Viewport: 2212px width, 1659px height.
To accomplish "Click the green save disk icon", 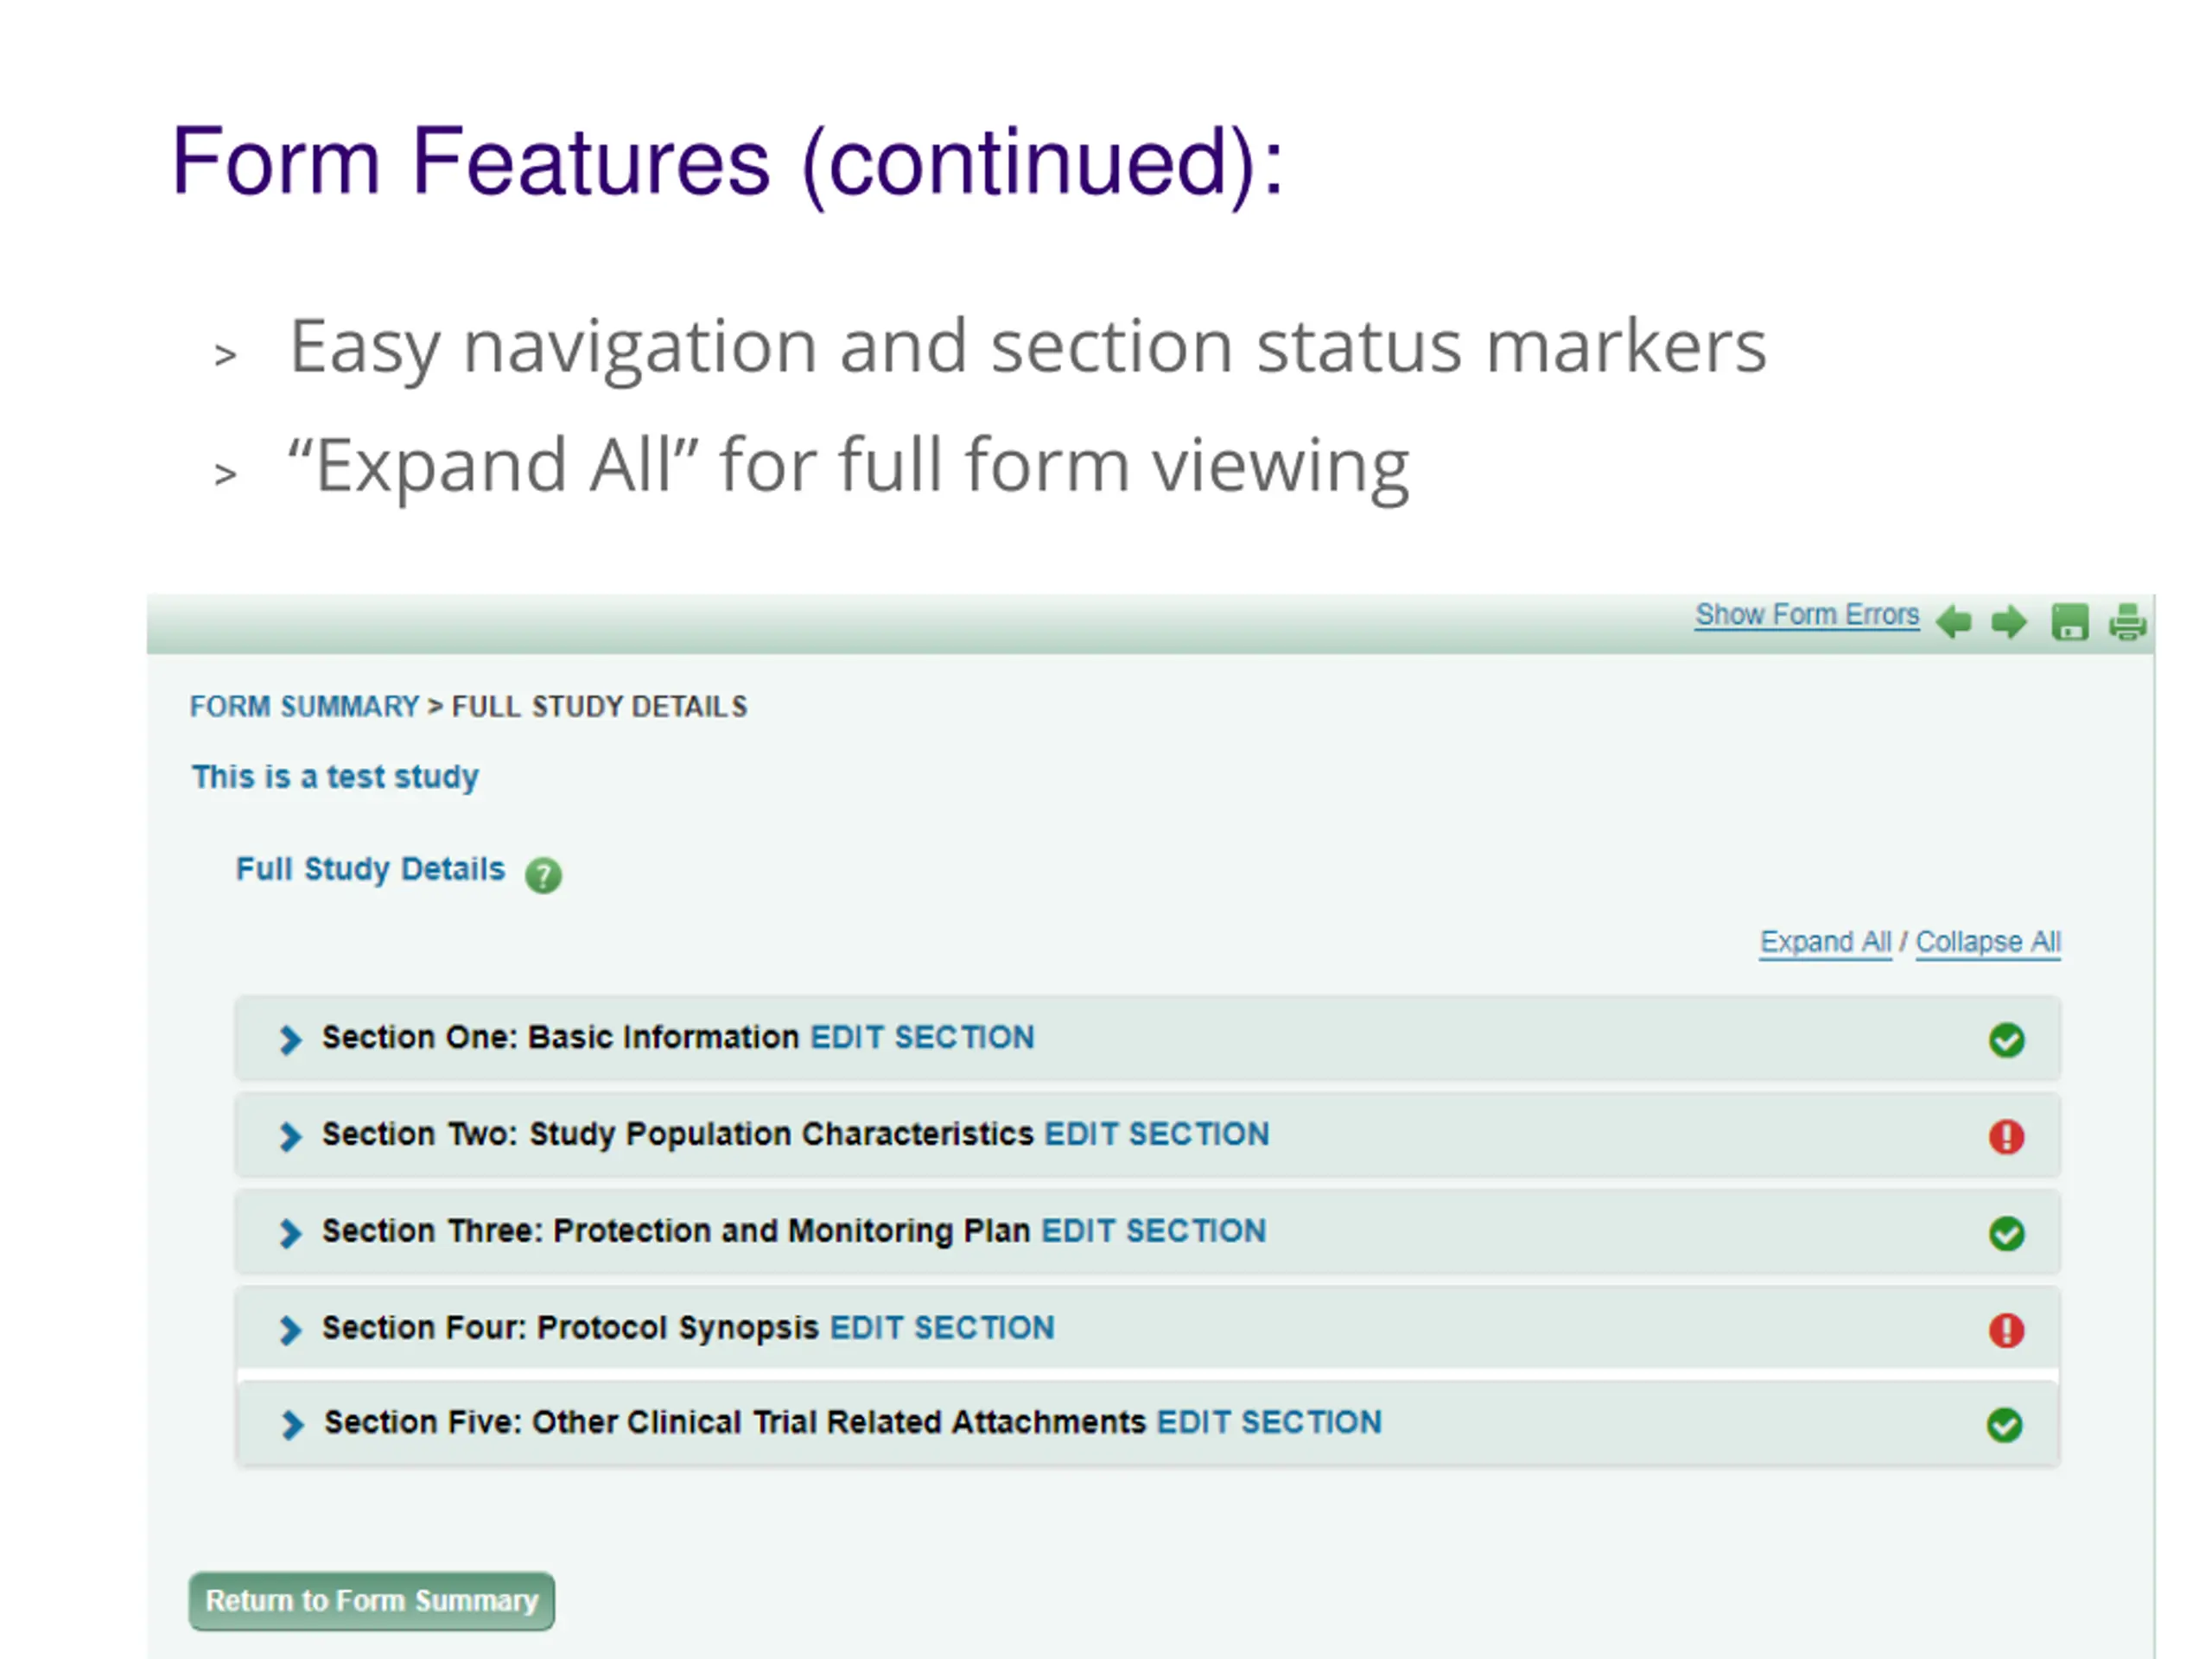I will (x=2070, y=622).
